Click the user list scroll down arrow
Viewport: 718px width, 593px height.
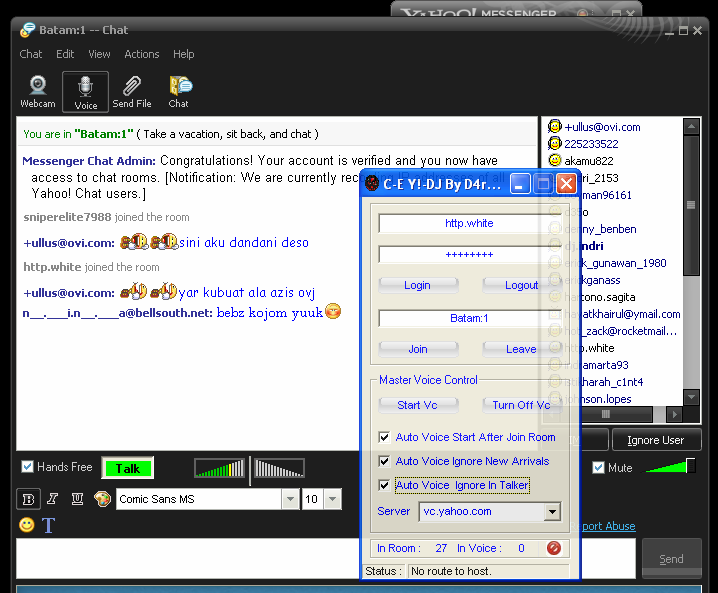point(691,397)
